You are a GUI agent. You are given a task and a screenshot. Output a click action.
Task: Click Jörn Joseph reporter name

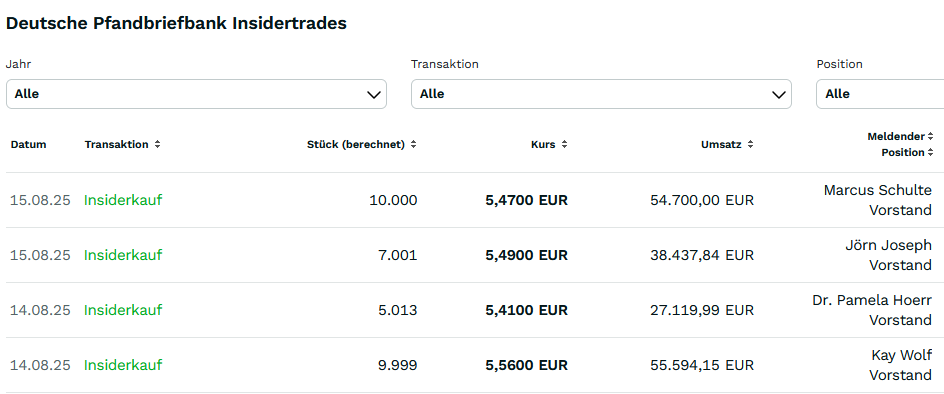tap(889, 245)
